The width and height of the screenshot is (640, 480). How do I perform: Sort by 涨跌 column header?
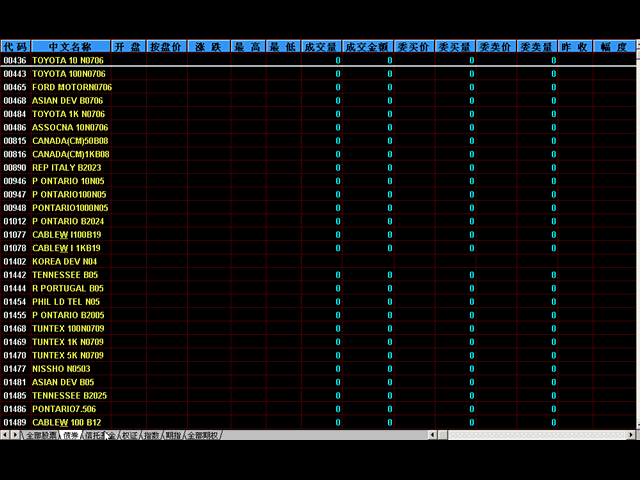point(209,47)
